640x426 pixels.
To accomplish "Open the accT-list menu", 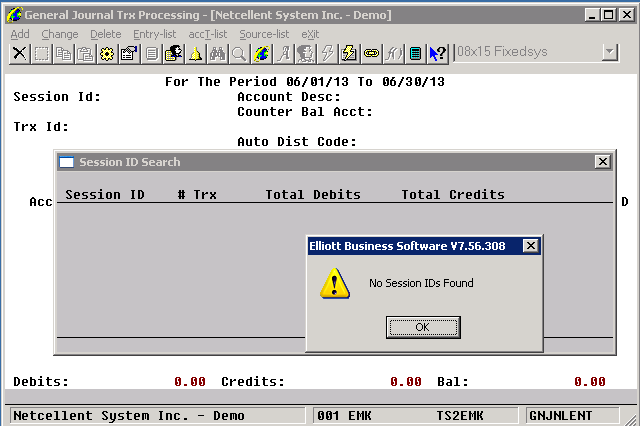I will [208, 34].
